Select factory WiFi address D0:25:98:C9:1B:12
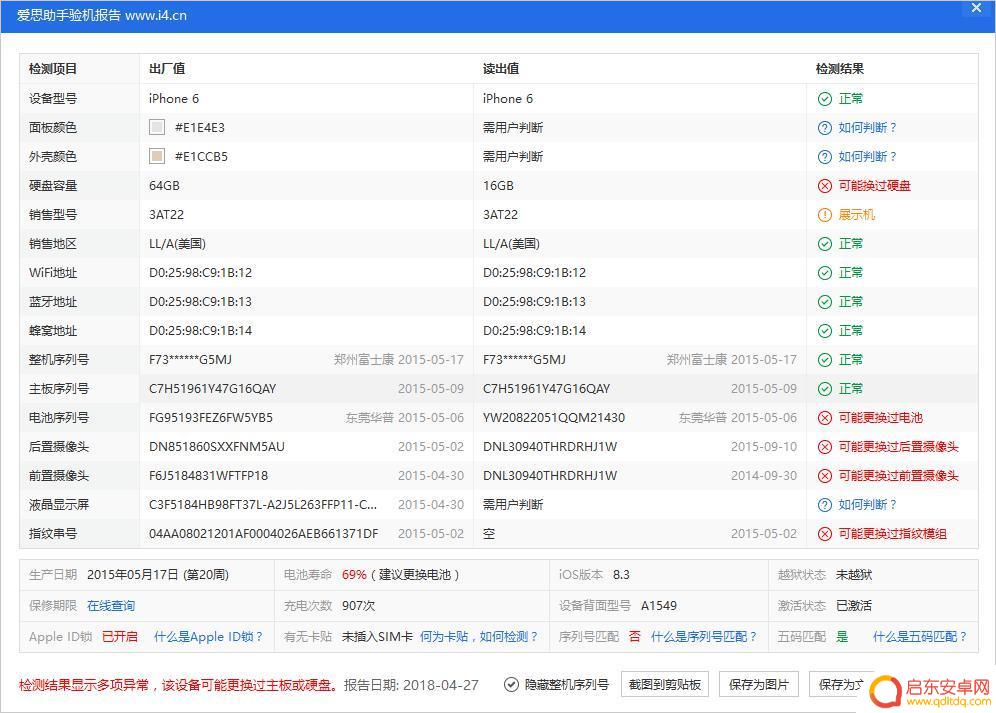Viewport: 996px width, 713px height. pos(201,273)
